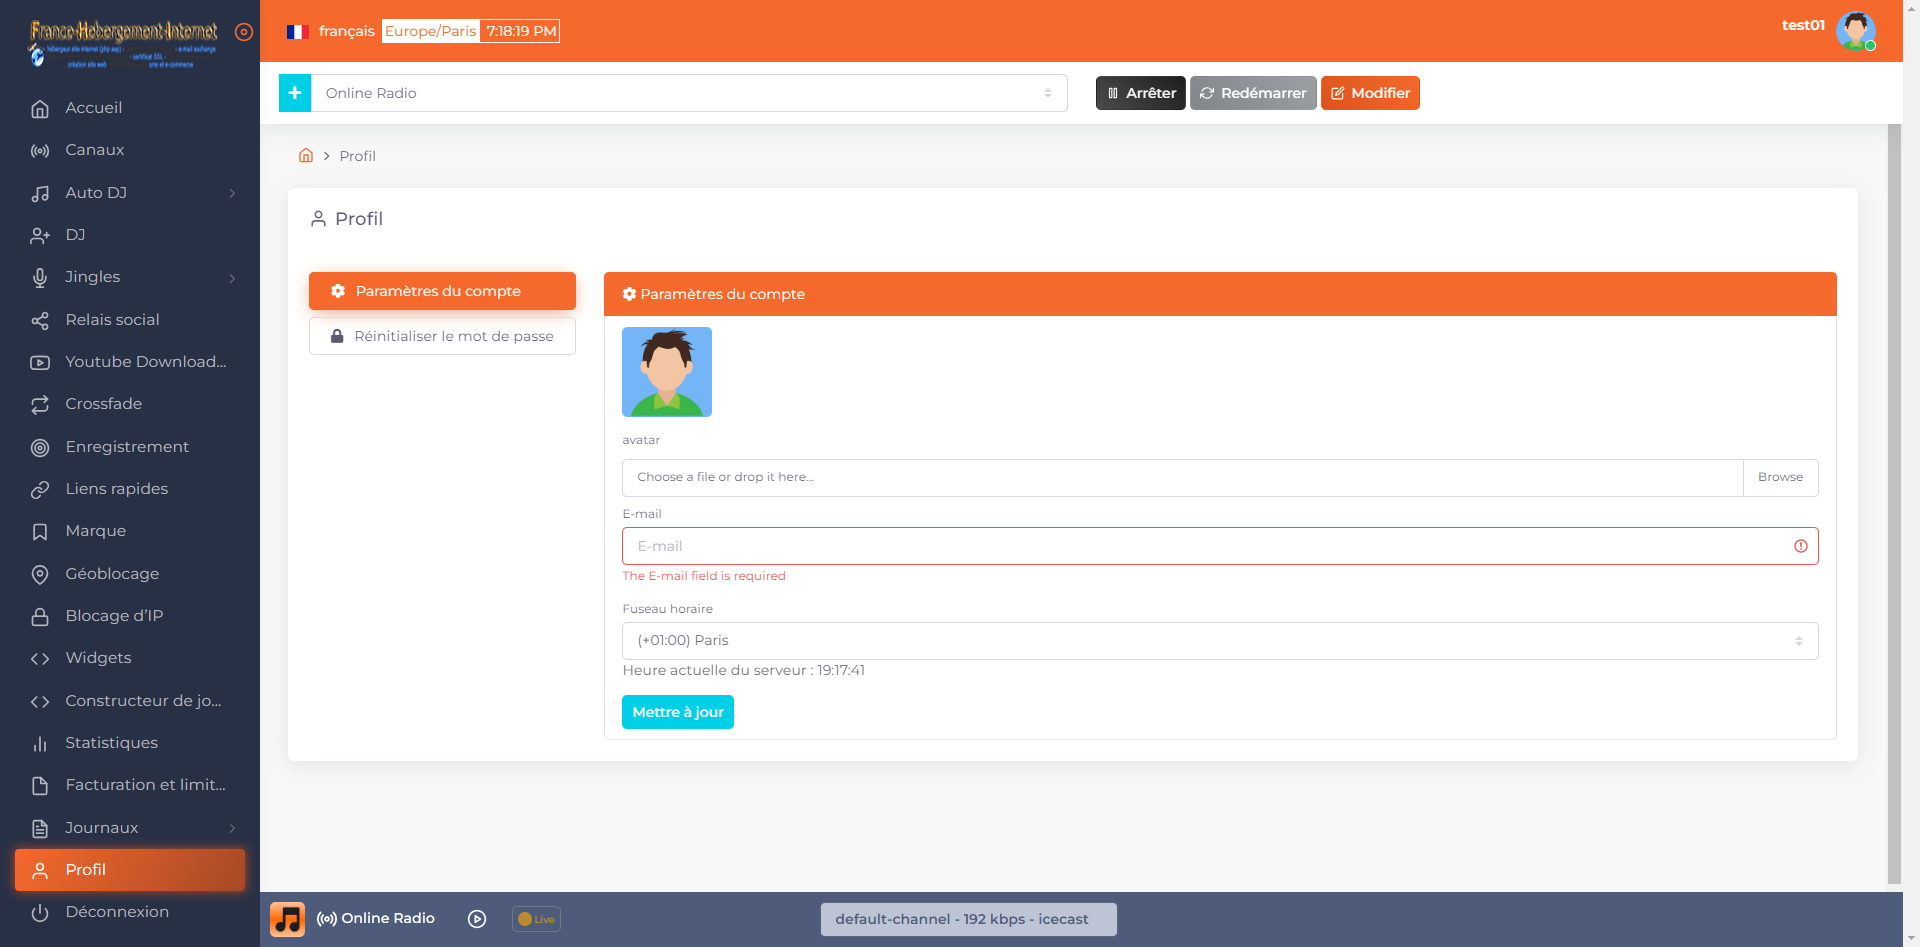This screenshot has height=947, width=1920.
Task: Click the Arrêter button
Action: tap(1140, 93)
